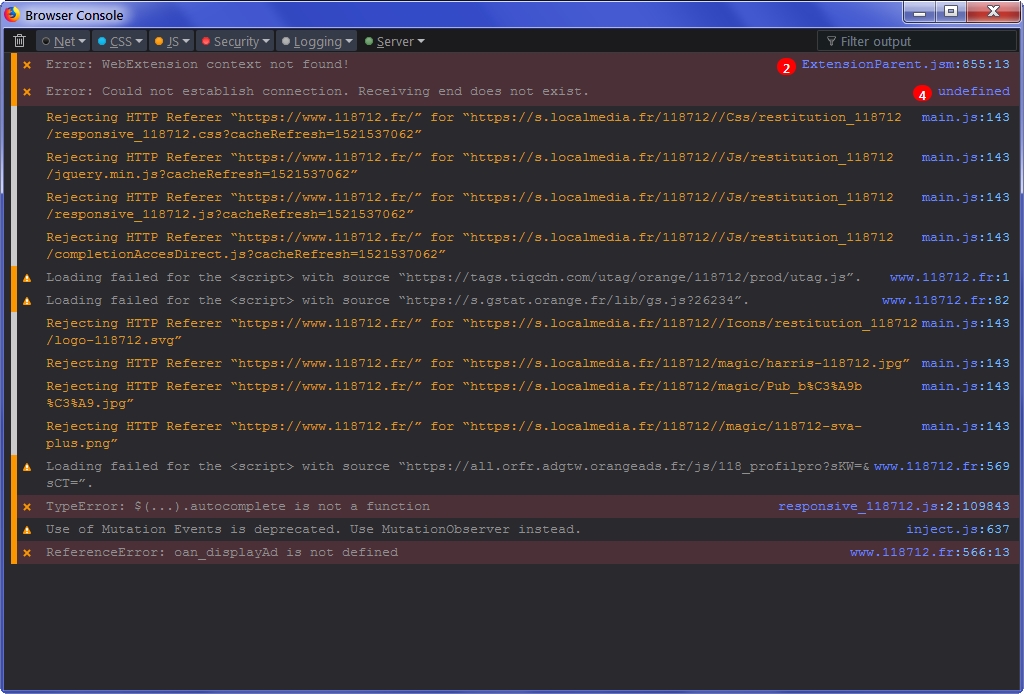Click error icon beside Could not establish connection
This screenshot has width=1024, height=694.
click(x=27, y=91)
